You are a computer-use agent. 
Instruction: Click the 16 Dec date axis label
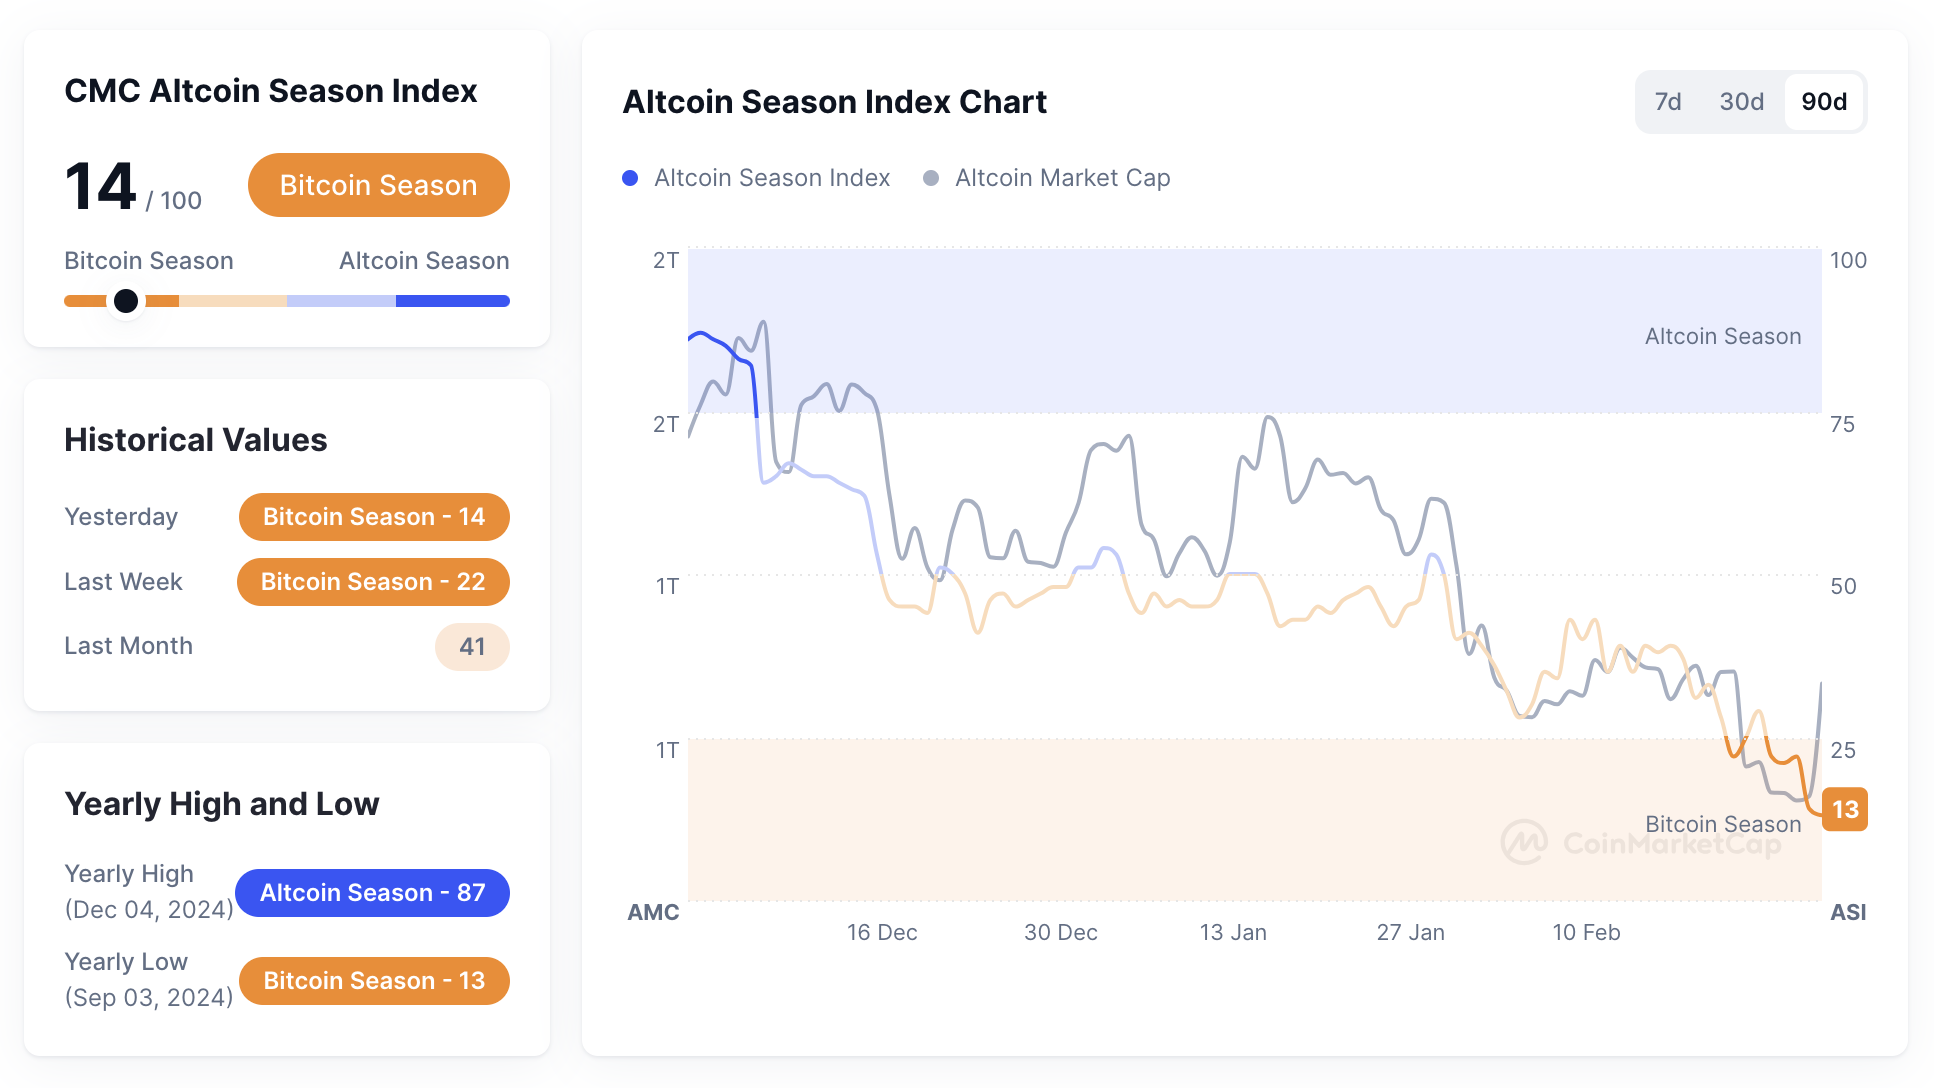pyautogui.click(x=881, y=933)
